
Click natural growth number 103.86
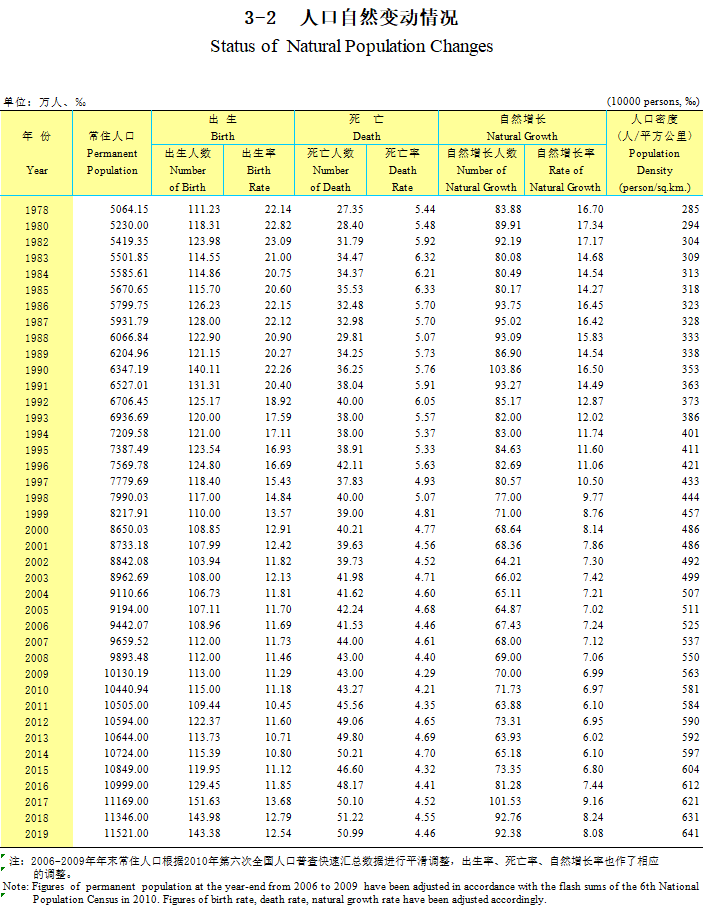click(501, 369)
